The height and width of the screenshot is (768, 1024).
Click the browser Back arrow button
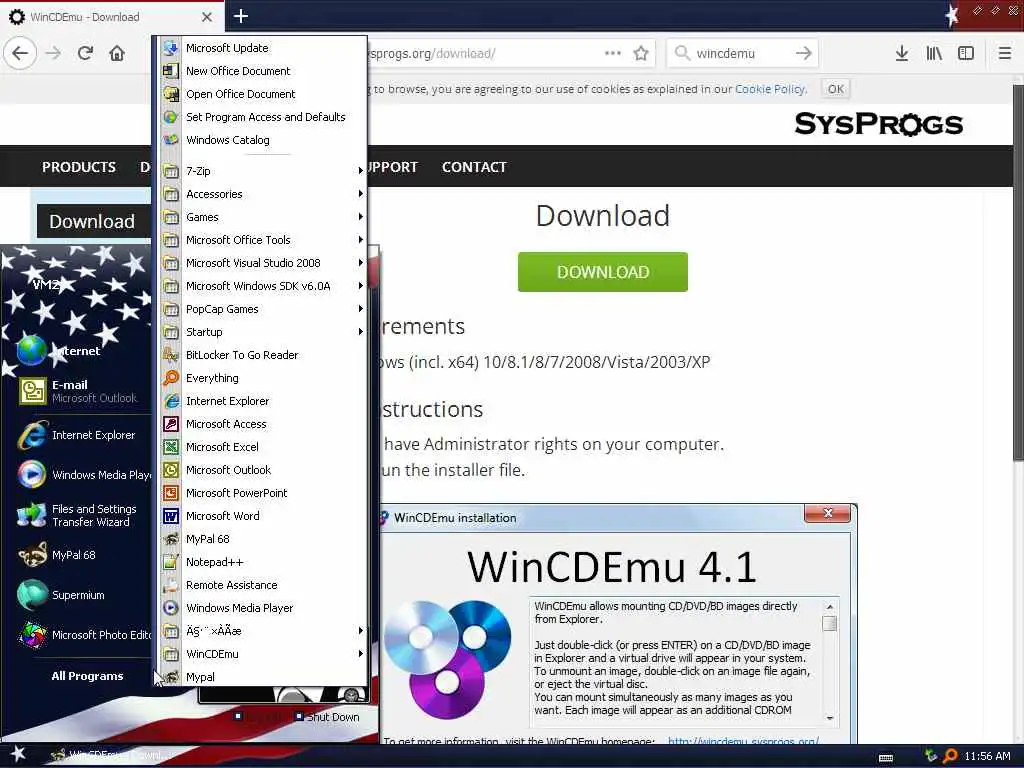pyautogui.click(x=20, y=53)
